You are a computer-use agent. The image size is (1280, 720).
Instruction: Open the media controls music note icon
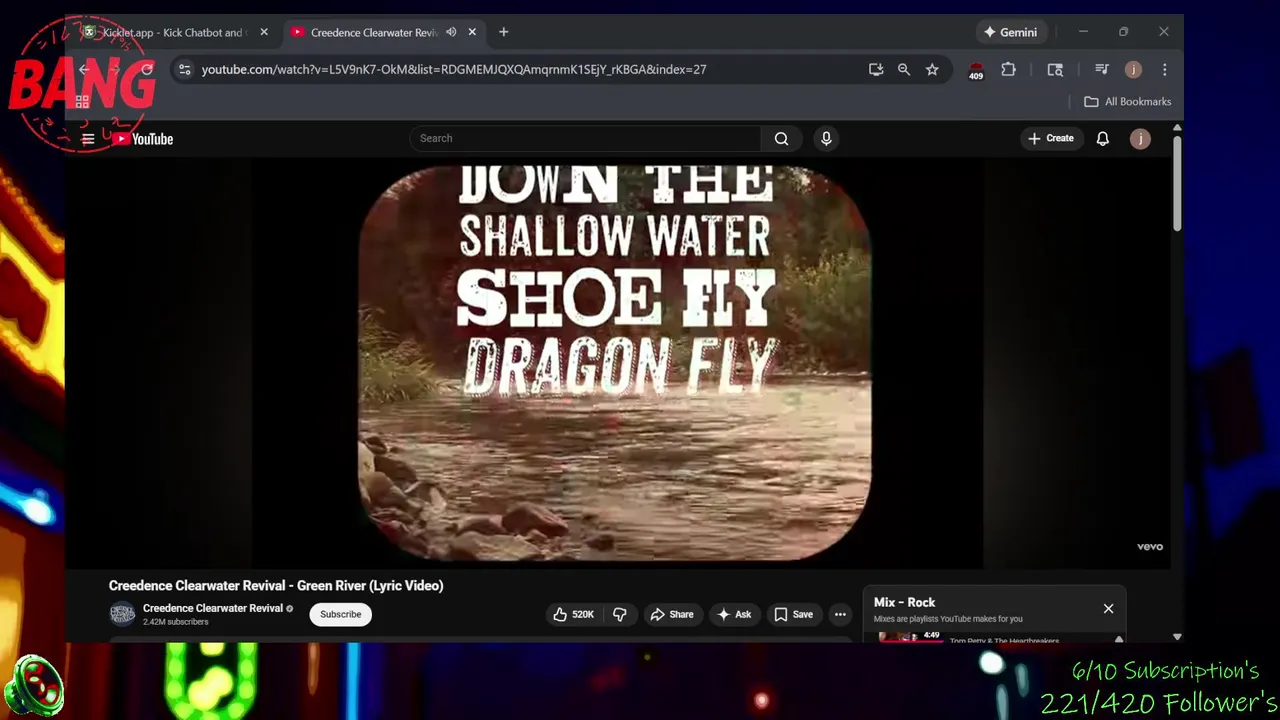tap(1102, 70)
